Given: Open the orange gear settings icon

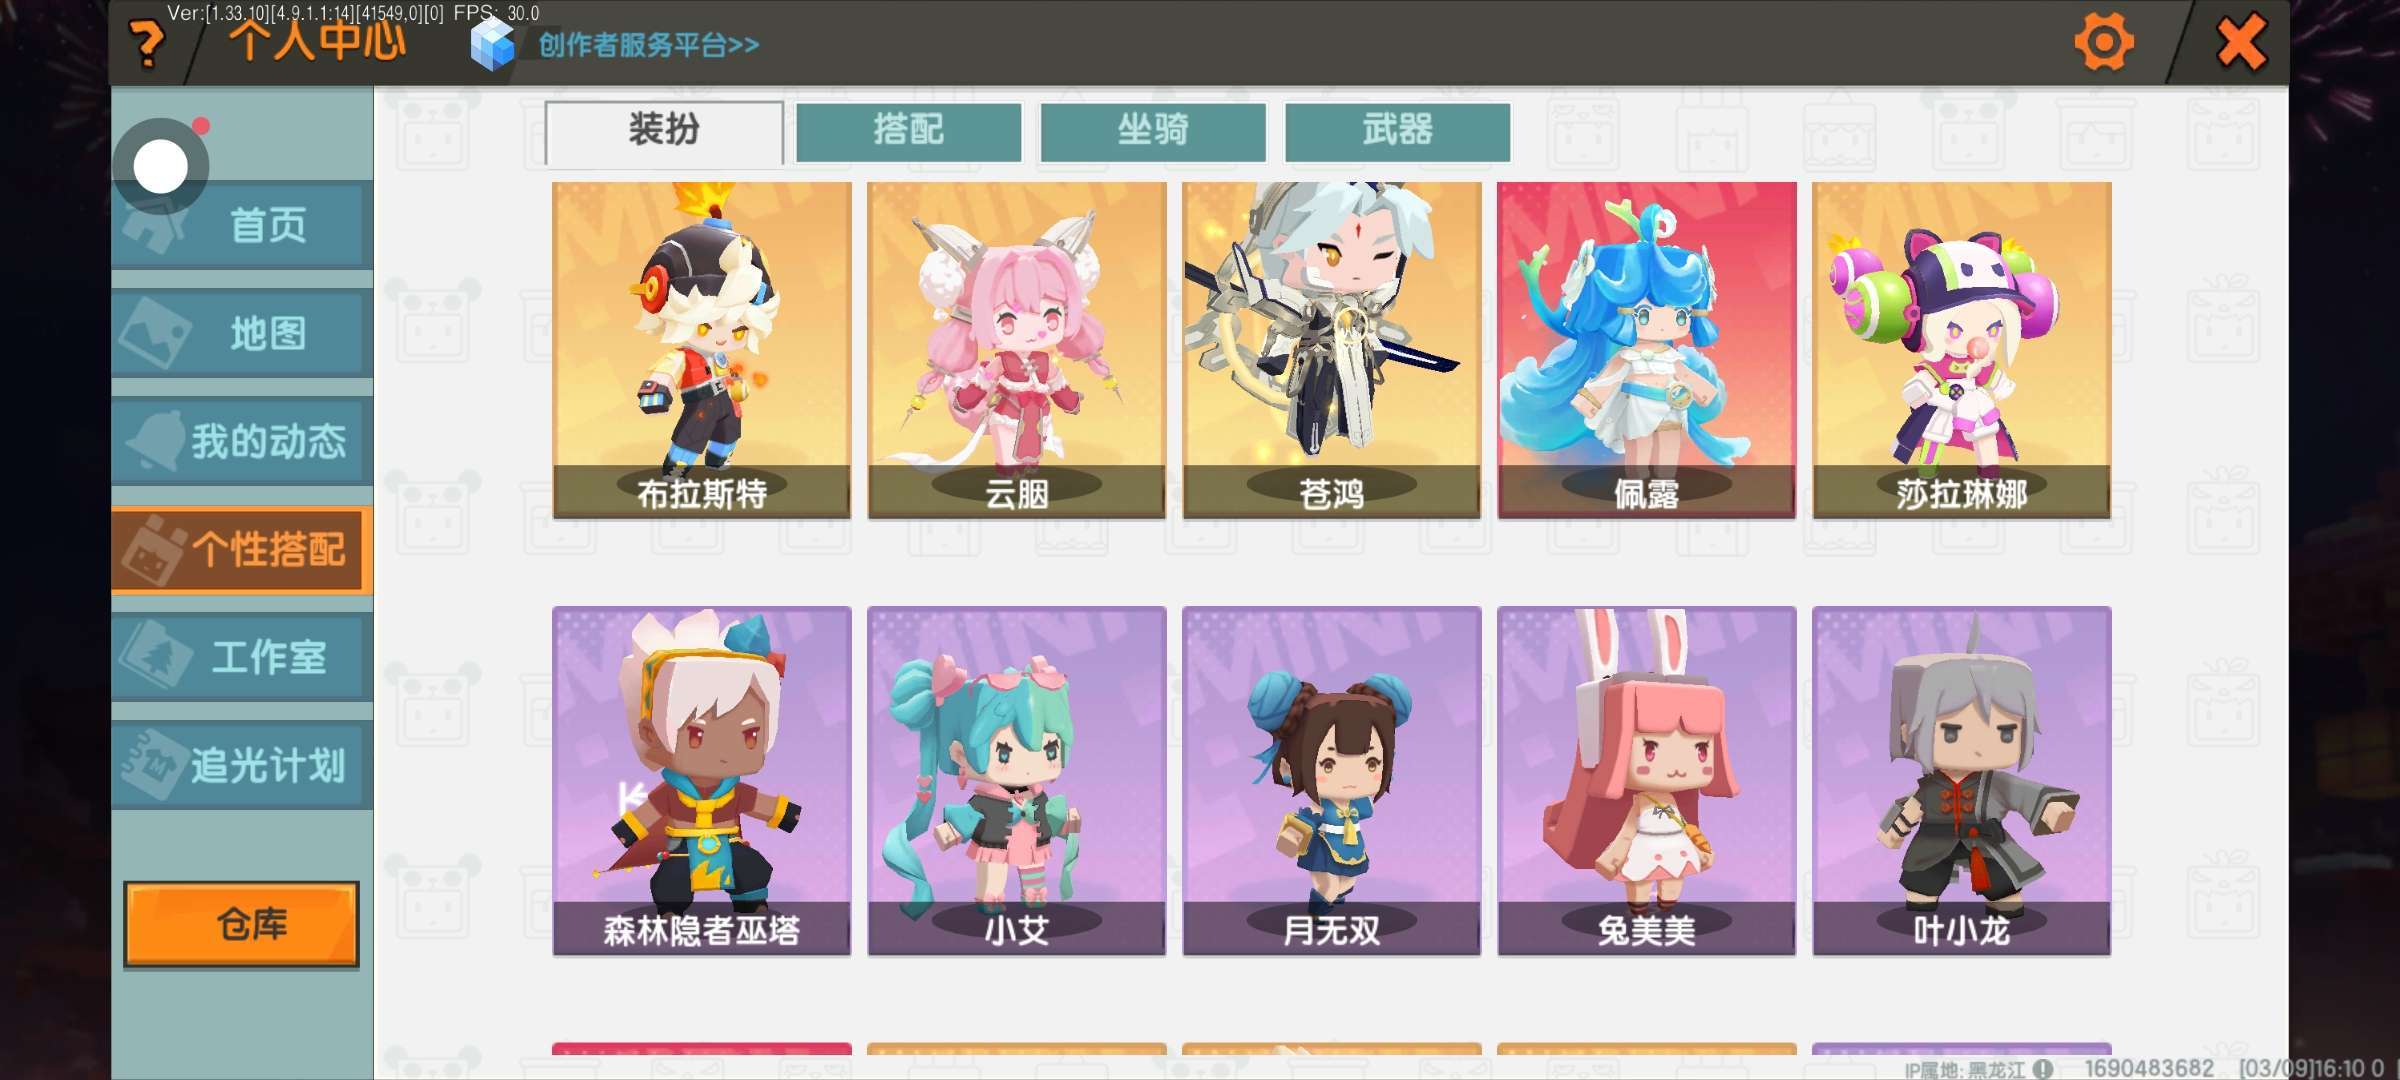Looking at the screenshot, I should tap(2103, 43).
